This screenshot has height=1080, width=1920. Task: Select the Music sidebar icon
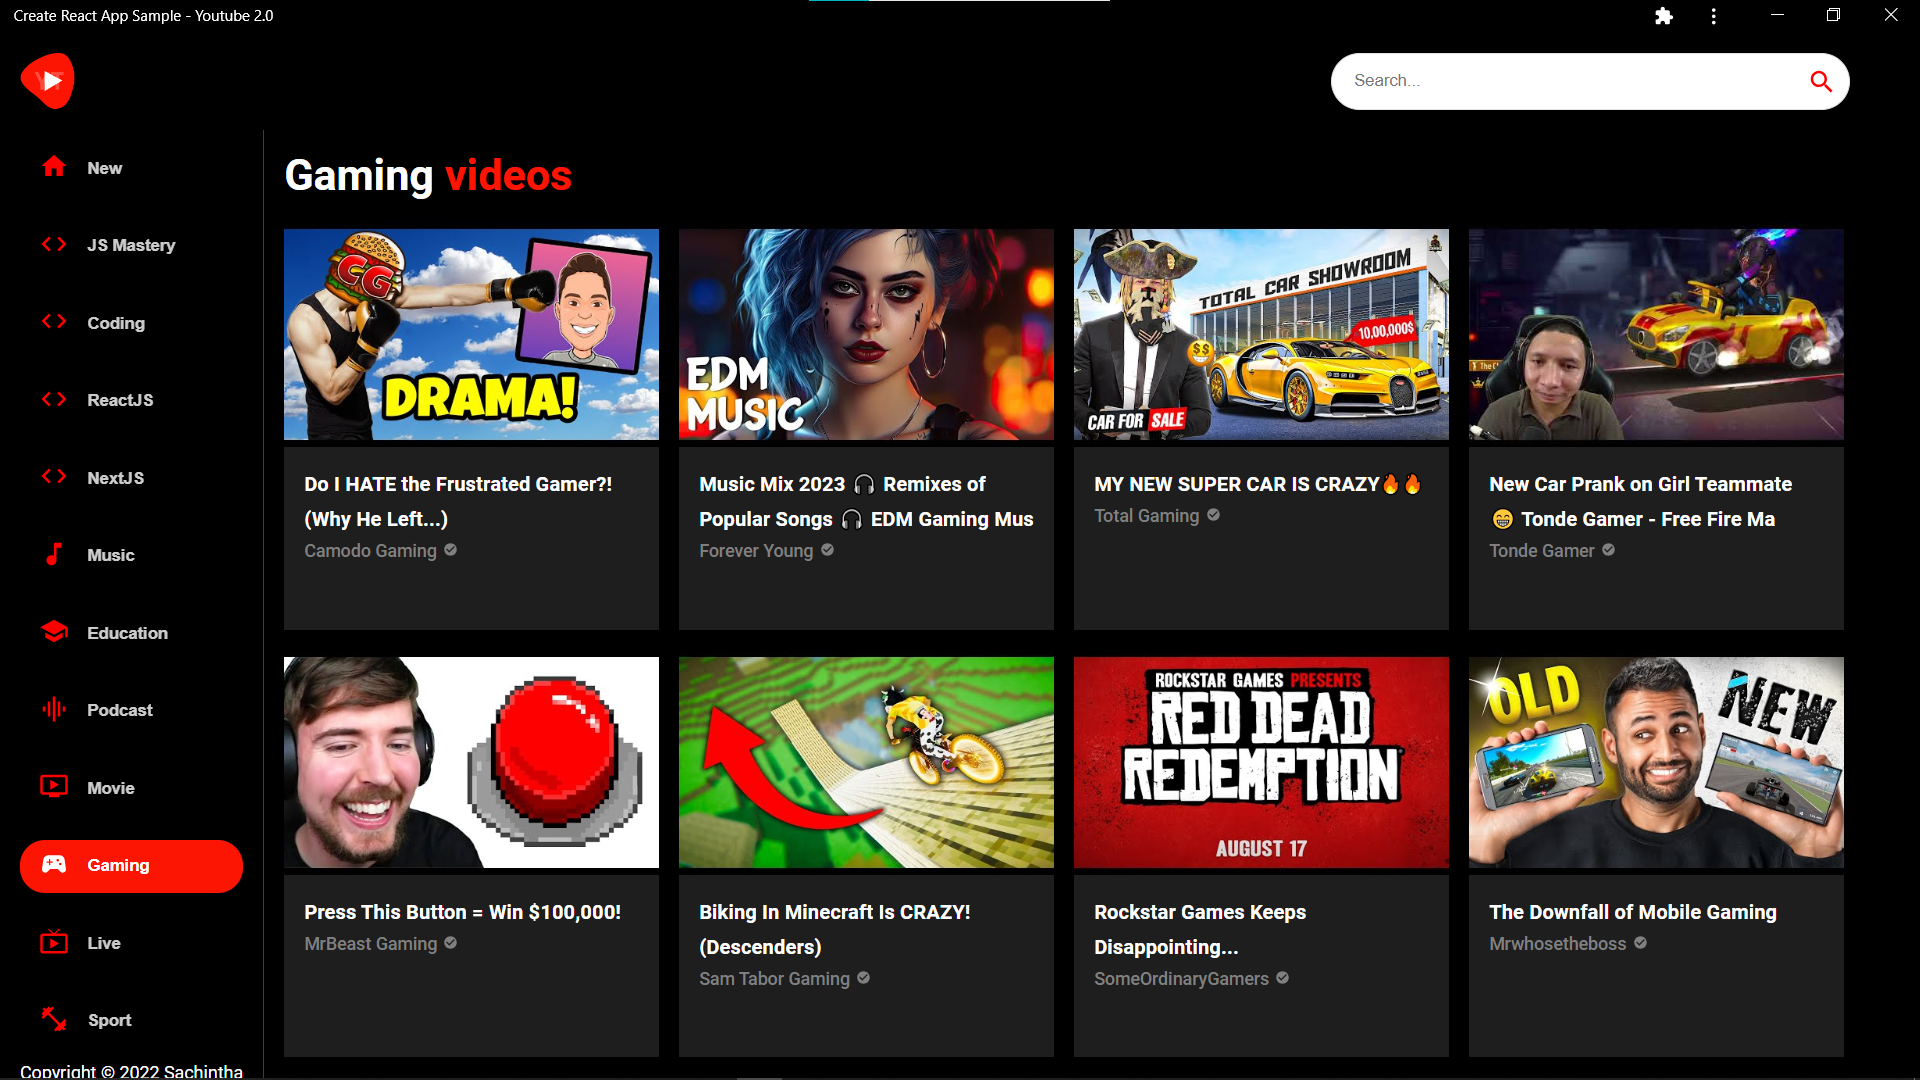click(53, 555)
